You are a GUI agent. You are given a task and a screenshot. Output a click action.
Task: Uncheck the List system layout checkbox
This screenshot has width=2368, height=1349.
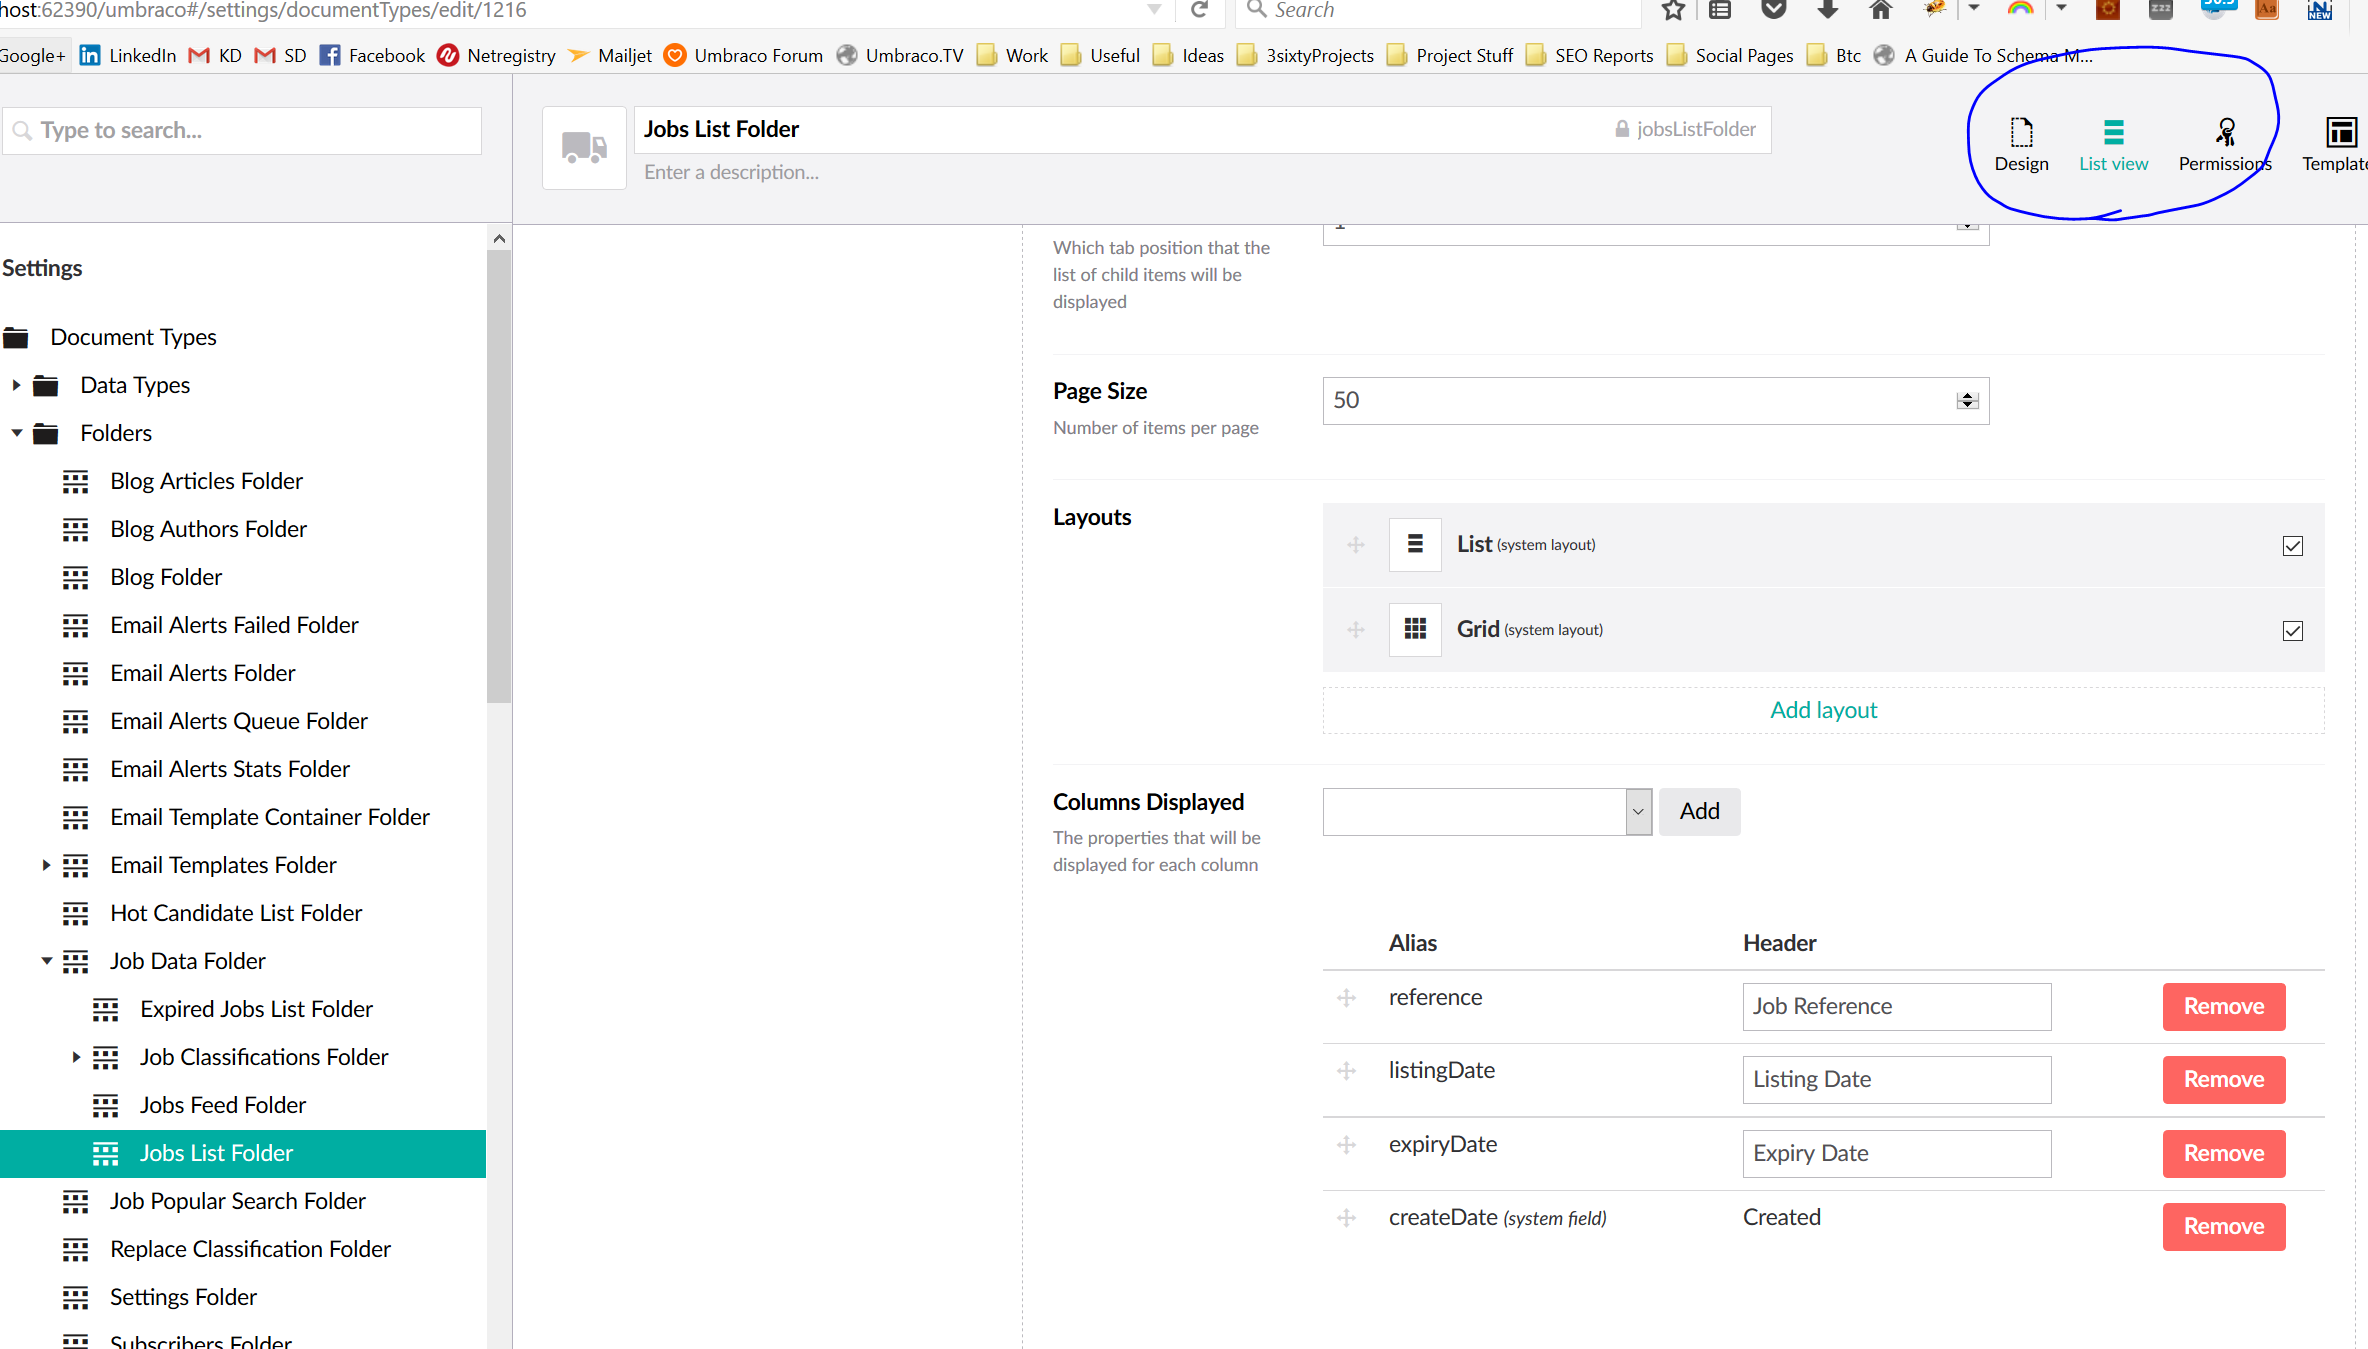click(2292, 546)
